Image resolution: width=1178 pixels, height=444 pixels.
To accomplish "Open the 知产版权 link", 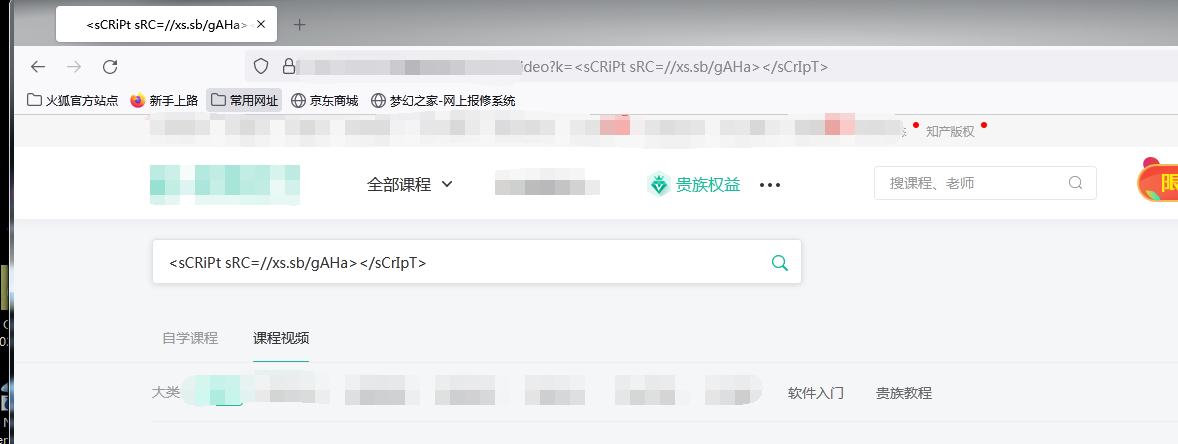I will point(950,131).
